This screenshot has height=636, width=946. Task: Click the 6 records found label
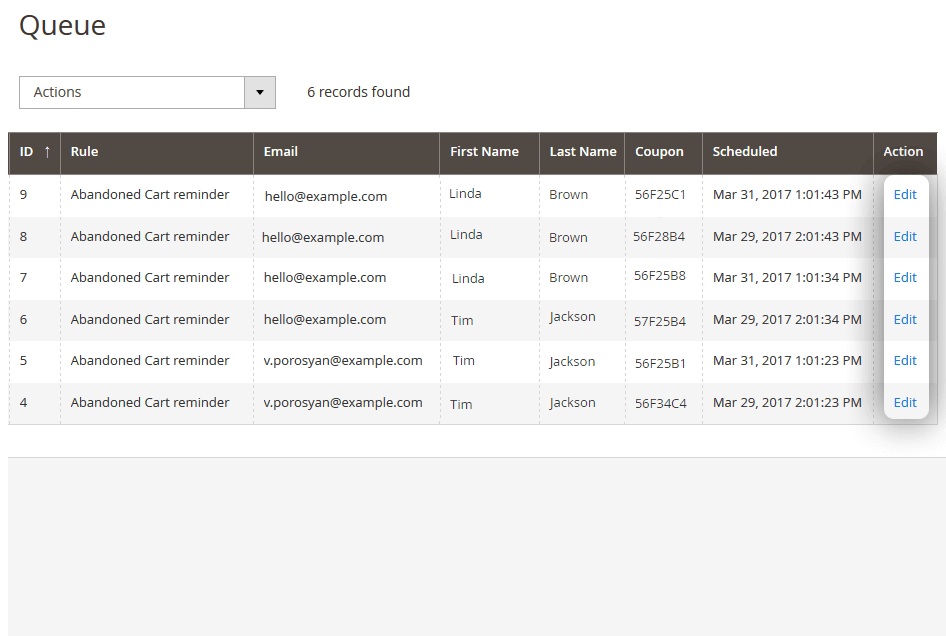[x=358, y=92]
